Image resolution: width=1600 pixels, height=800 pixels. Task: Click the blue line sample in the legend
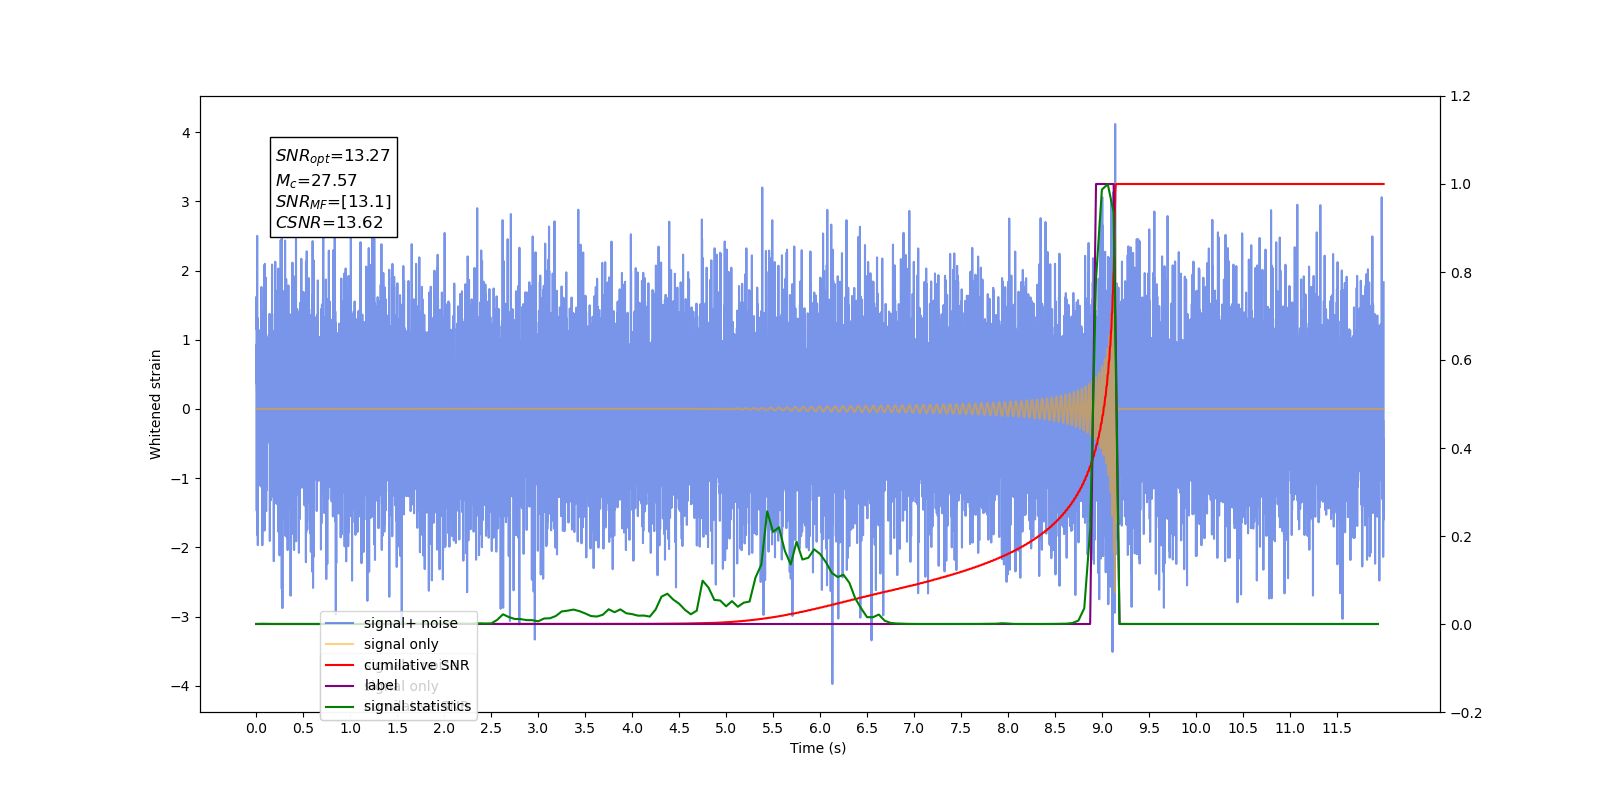click(340, 624)
